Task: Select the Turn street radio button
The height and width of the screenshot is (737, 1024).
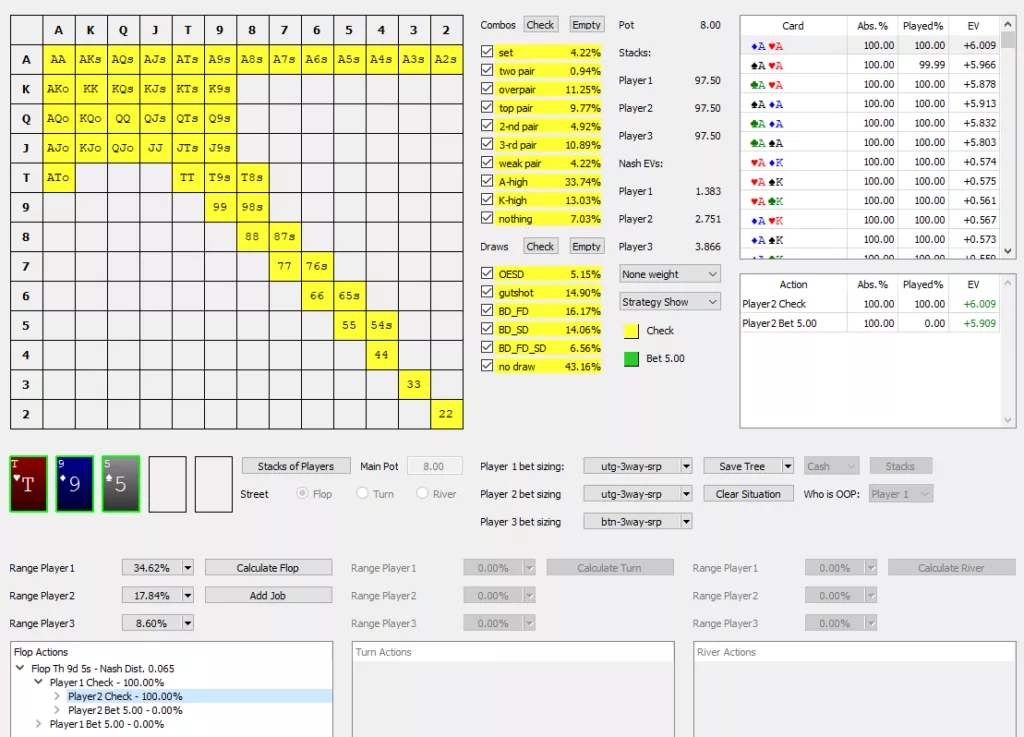Action: tap(365, 494)
